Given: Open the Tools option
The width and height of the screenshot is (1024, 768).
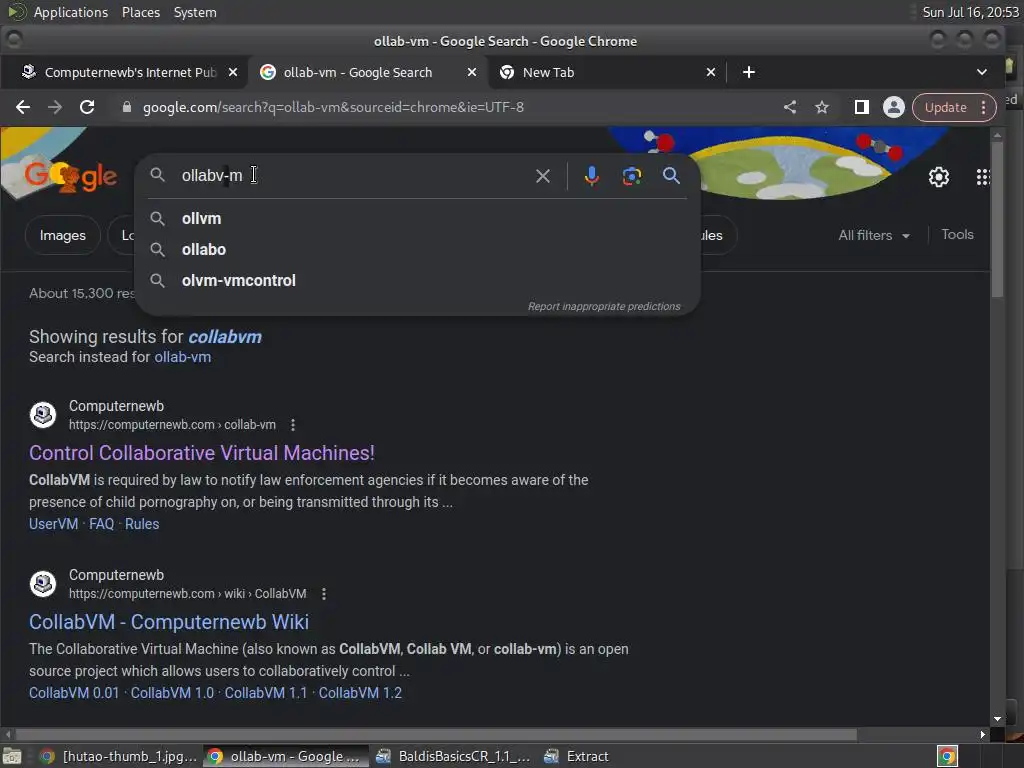Looking at the screenshot, I should tap(957, 234).
